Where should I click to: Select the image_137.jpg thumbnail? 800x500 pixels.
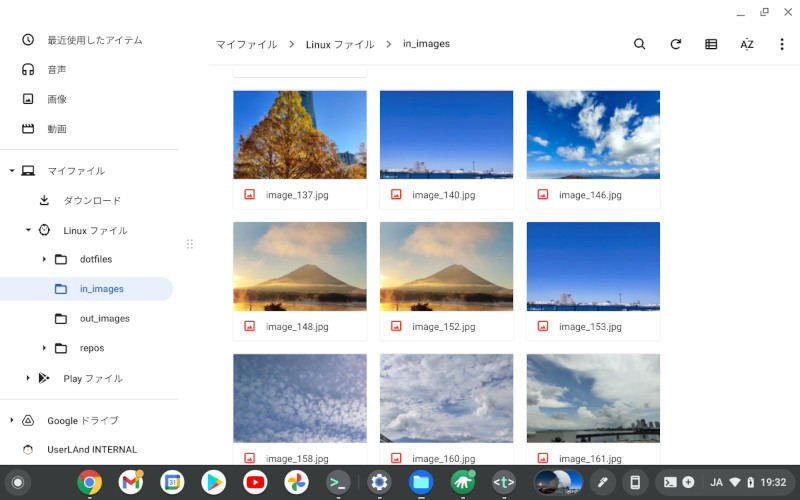(299, 135)
